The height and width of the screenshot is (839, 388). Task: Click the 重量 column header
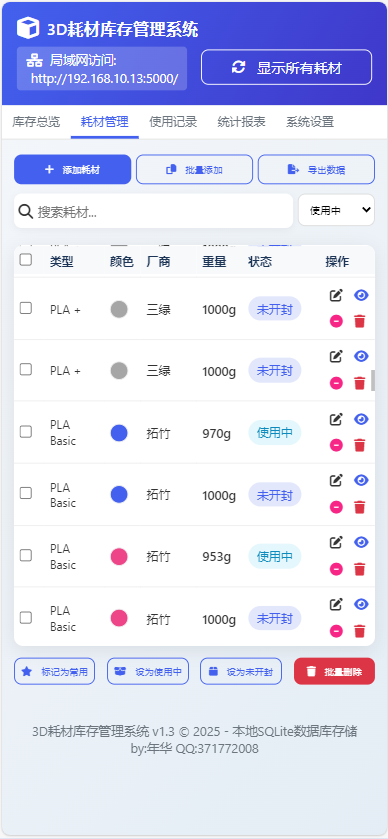tap(214, 261)
